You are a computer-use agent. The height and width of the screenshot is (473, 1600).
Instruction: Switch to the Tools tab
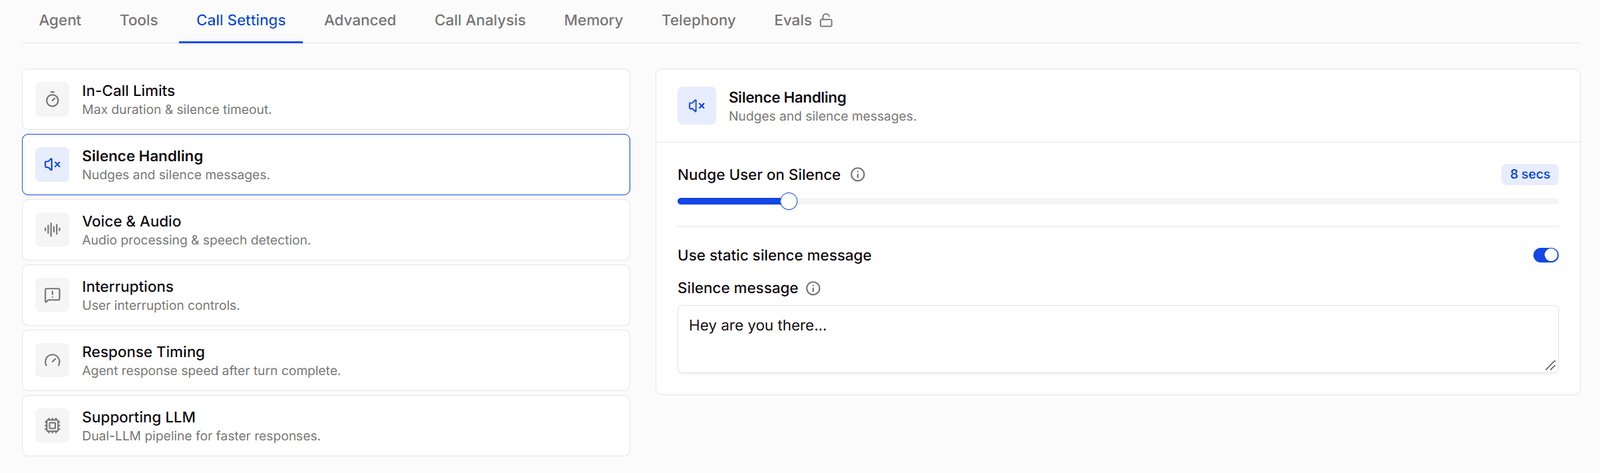pos(139,20)
